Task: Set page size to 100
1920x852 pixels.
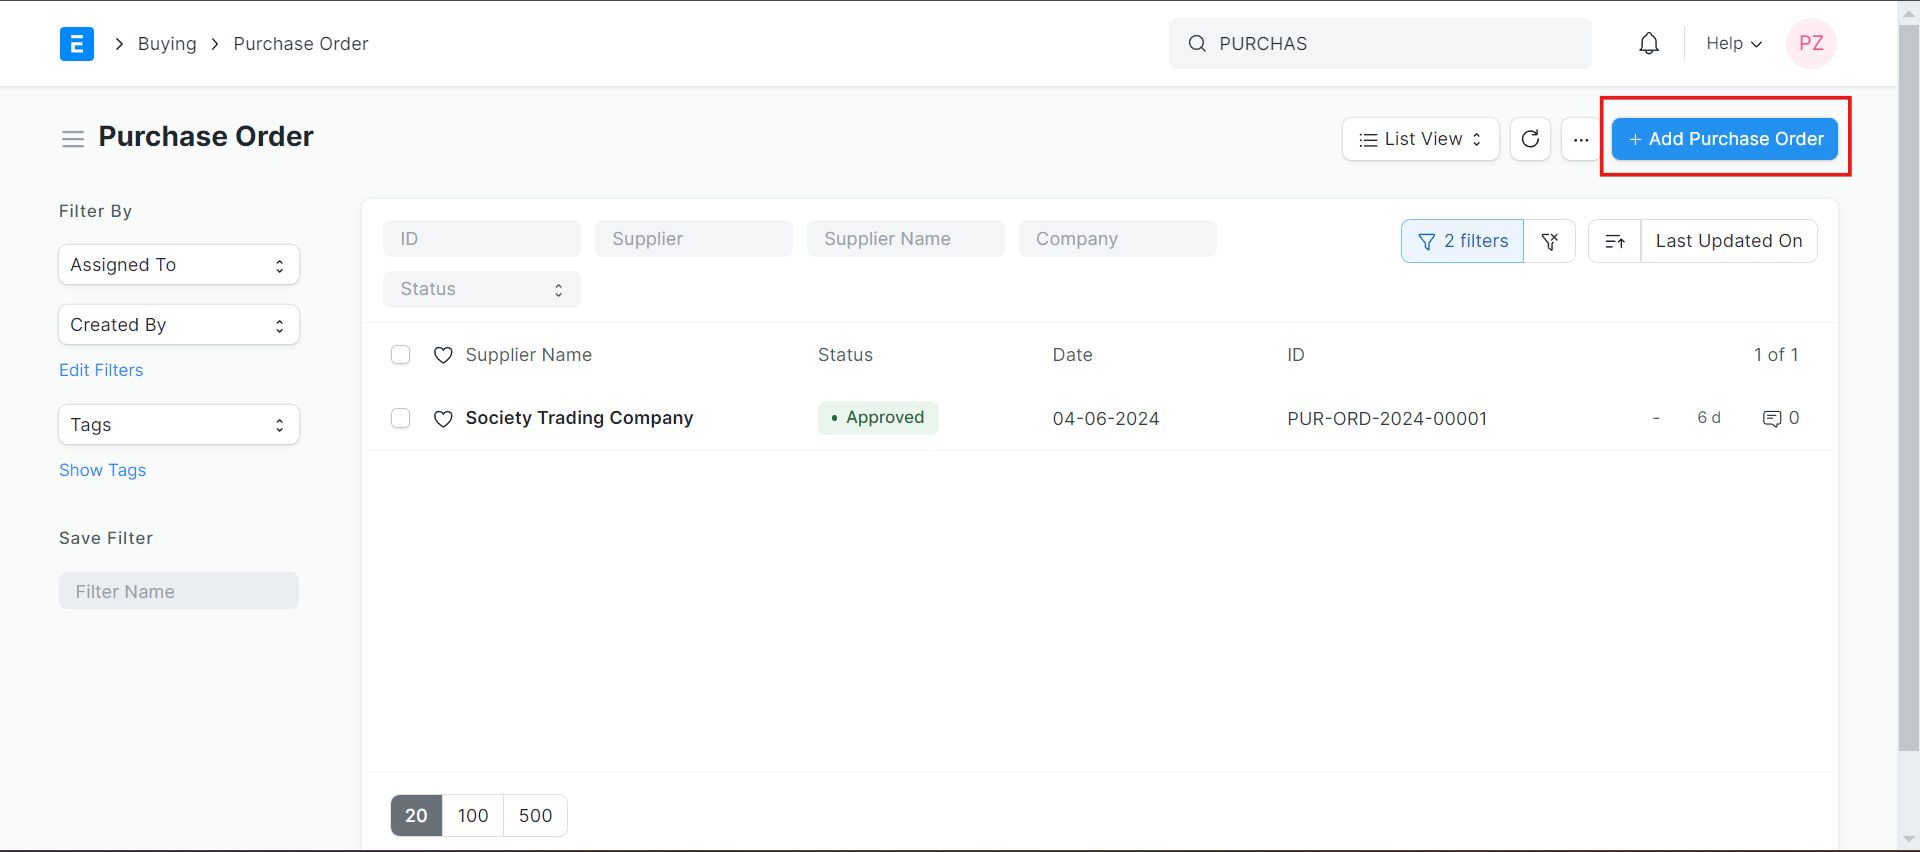Action: click(x=473, y=816)
